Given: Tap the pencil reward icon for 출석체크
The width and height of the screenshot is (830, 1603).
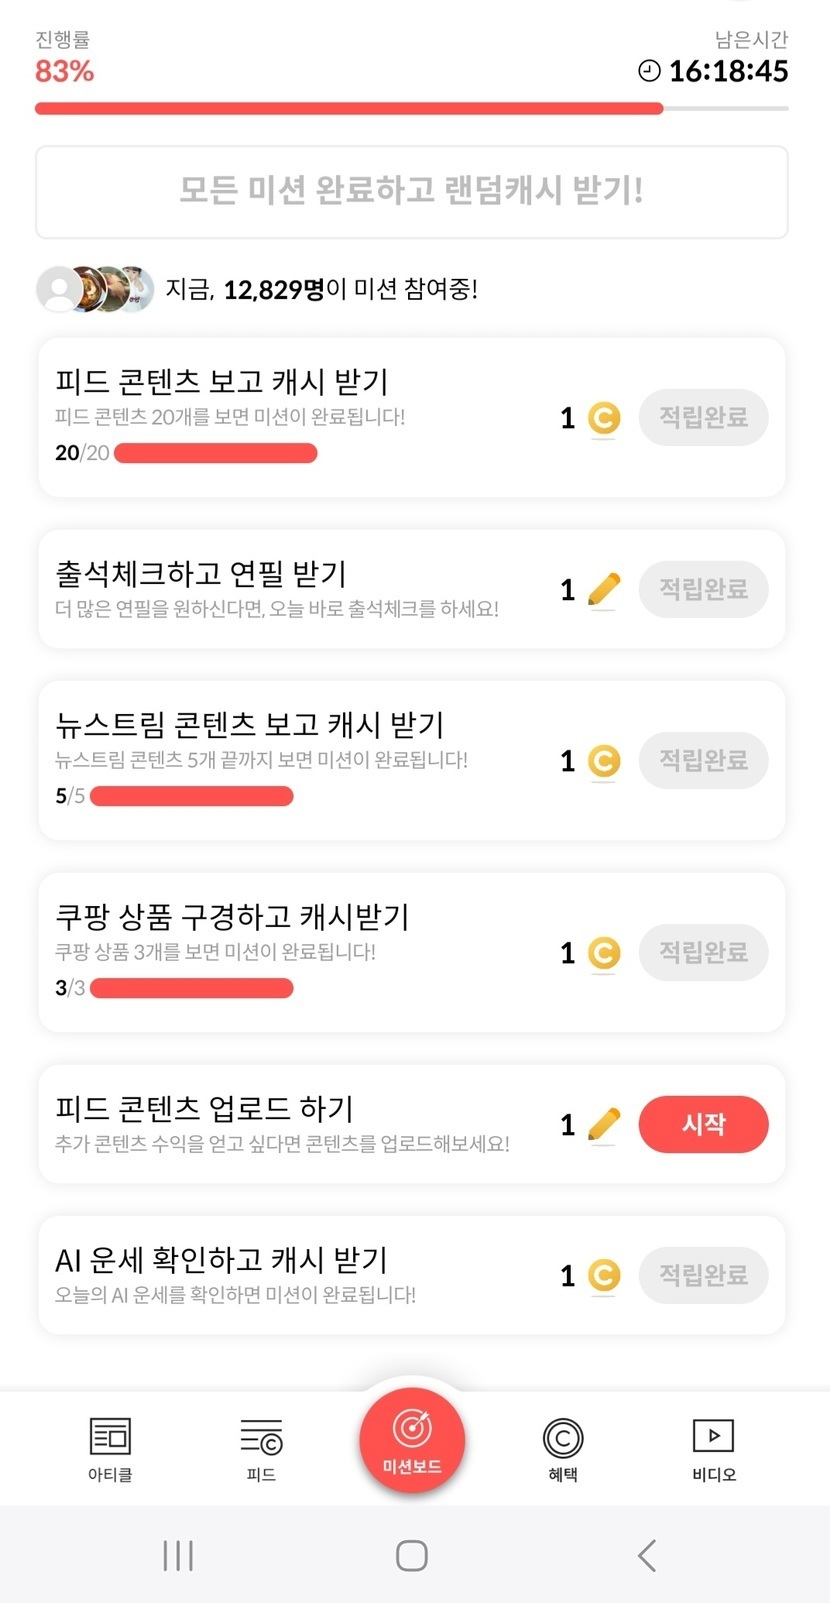Looking at the screenshot, I should coord(603,590).
